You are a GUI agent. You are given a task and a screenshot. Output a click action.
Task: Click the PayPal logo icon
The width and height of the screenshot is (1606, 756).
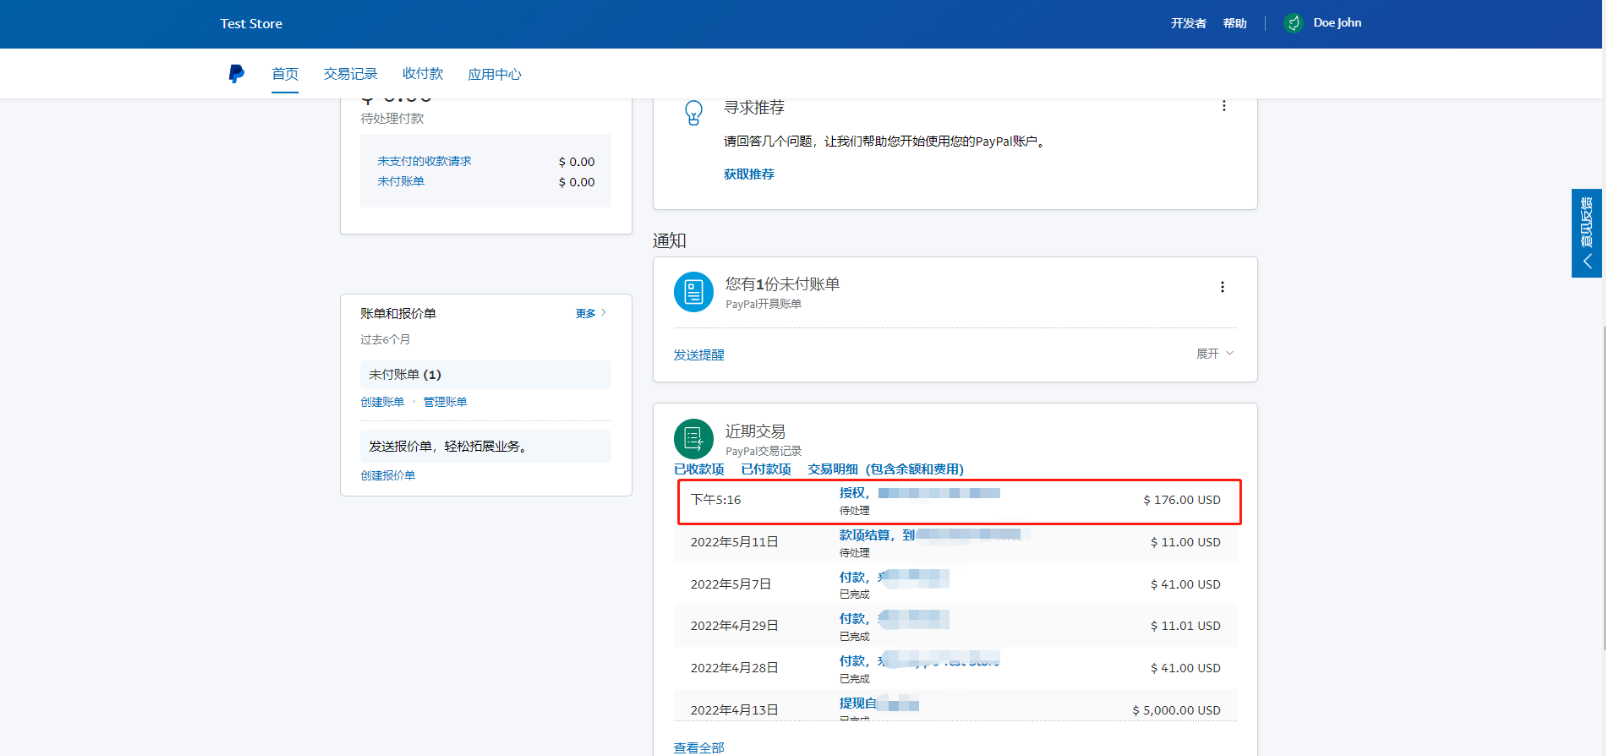236,74
